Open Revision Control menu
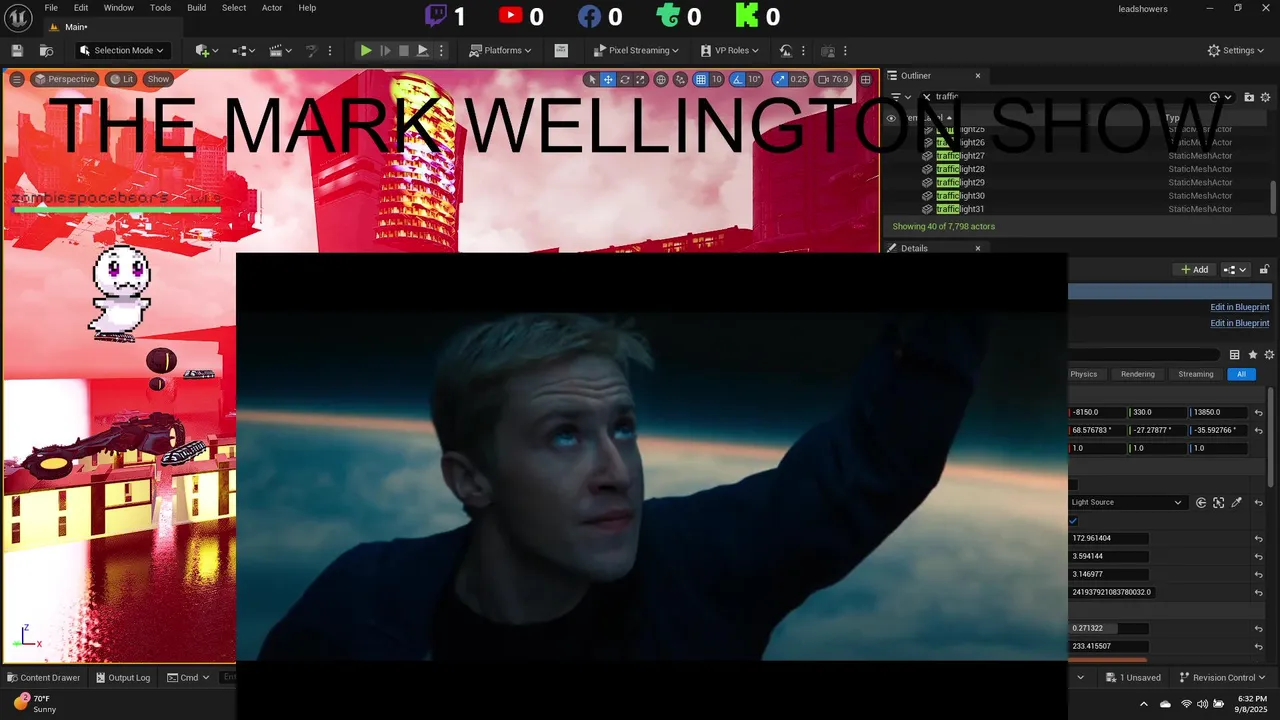This screenshot has height=720, width=1280. pyautogui.click(x=1223, y=677)
